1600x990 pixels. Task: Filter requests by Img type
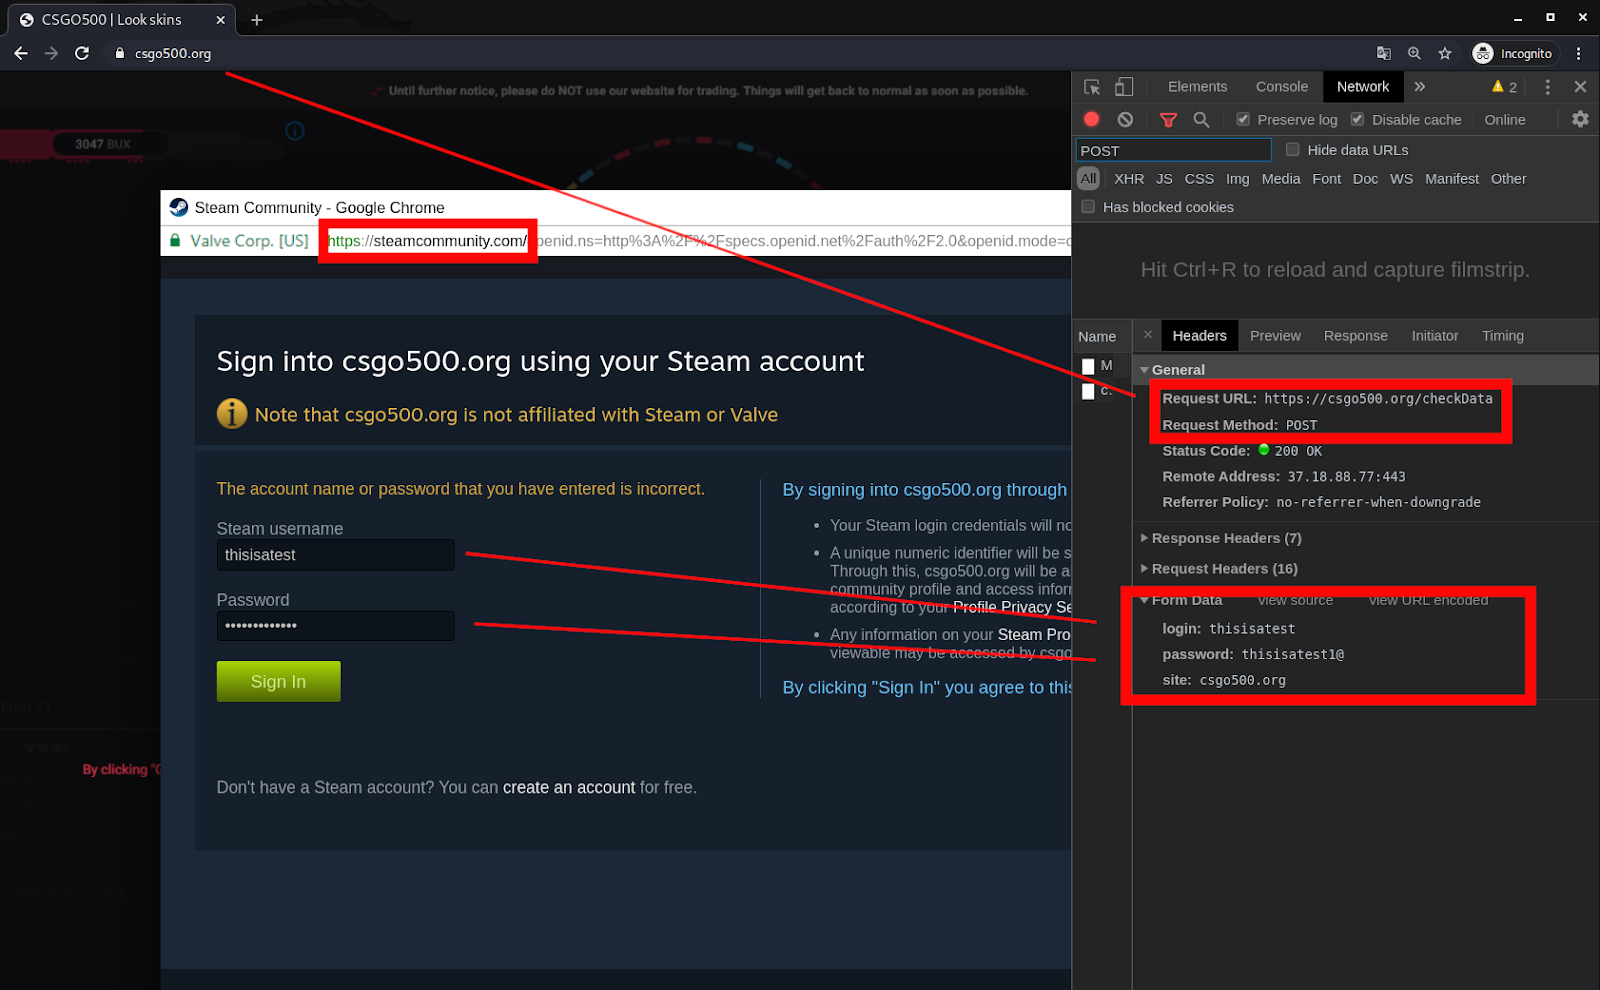point(1238,179)
